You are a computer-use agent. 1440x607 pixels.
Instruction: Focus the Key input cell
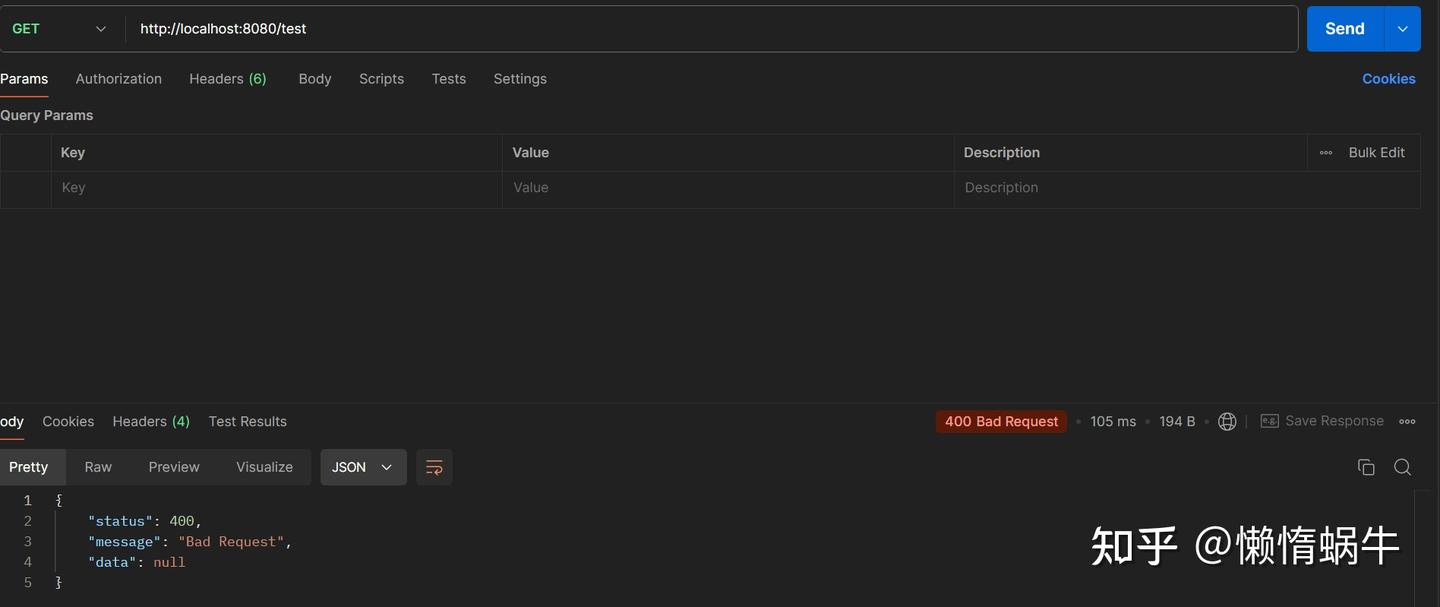pyautogui.click(x=275, y=188)
